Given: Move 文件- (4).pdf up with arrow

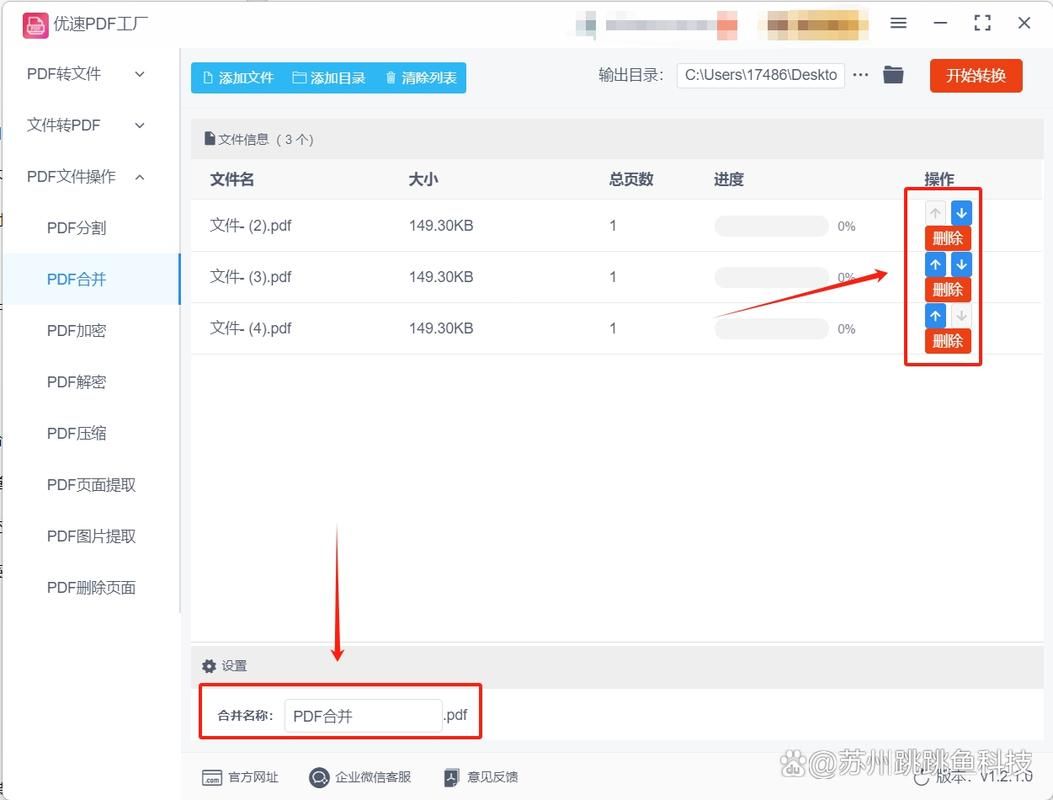Looking at the screenshot, I should 935,316.
